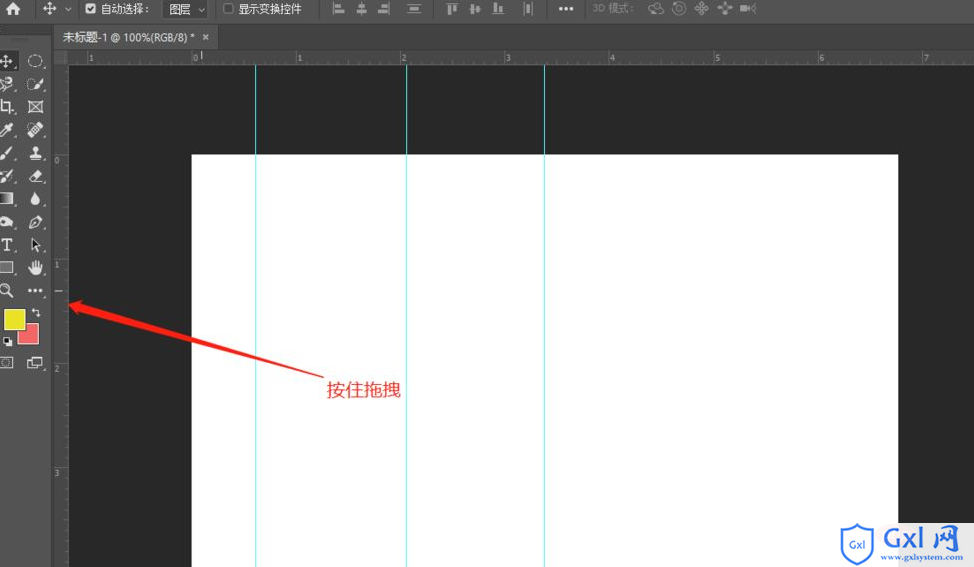Screen dimensions: 974x567
Task: Select the Hand tool
Action: point(35,268)
